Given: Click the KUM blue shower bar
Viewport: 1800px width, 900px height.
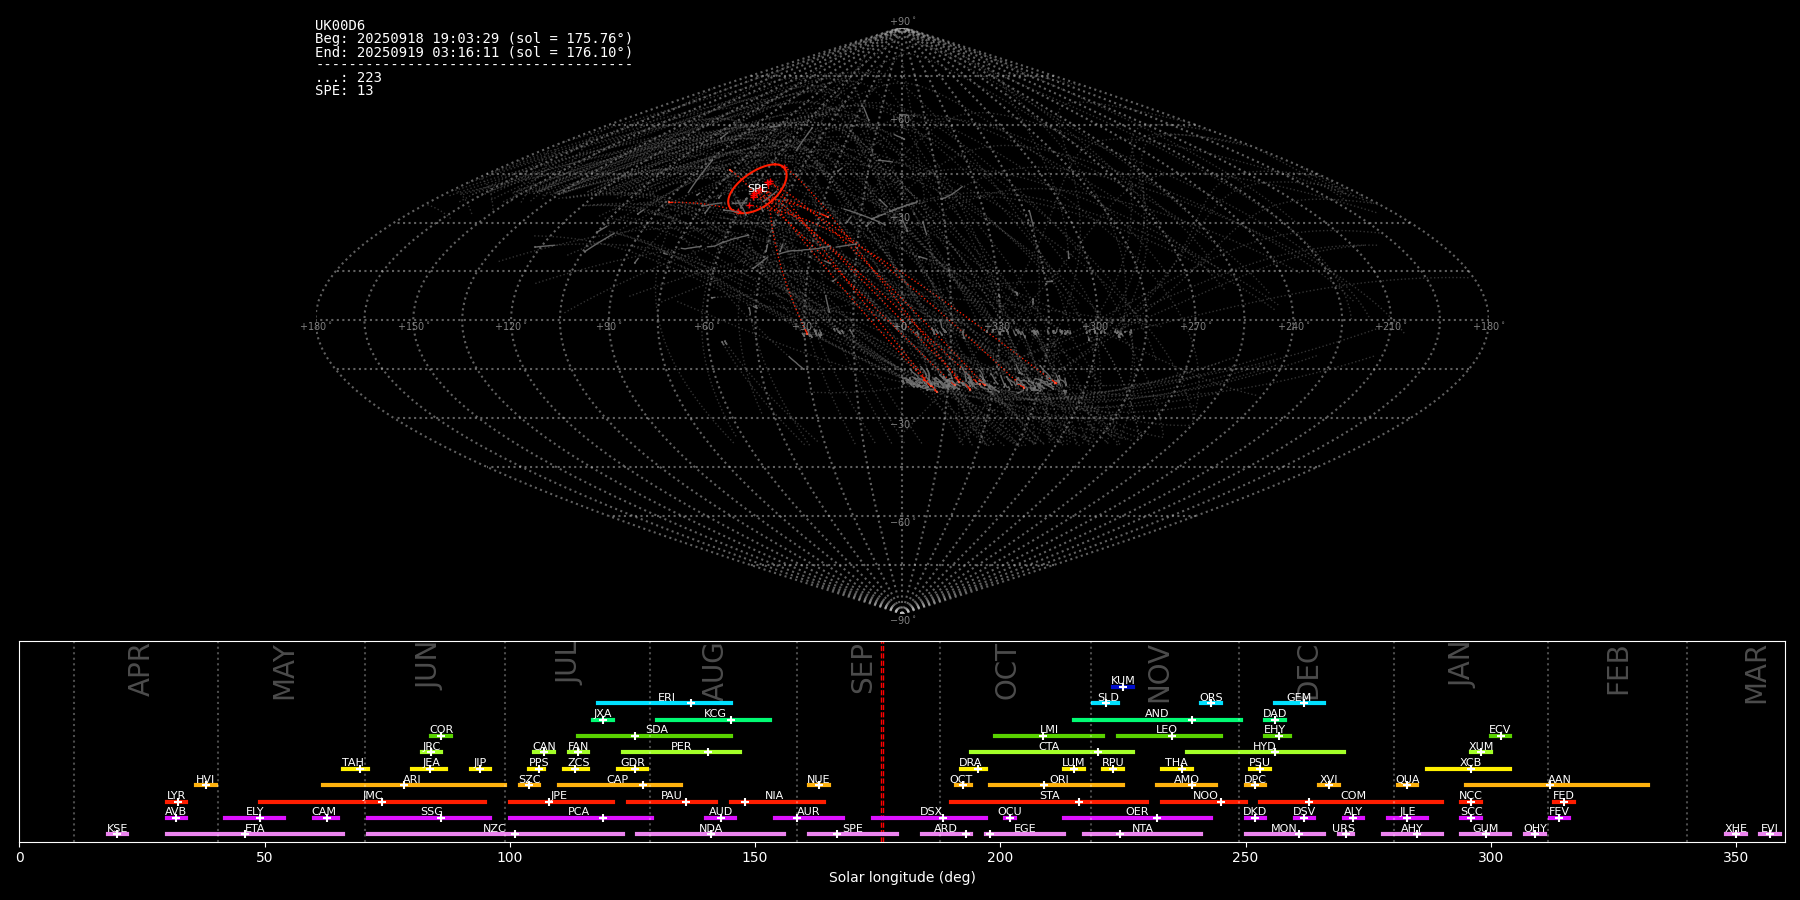Looking at the screenshot, I should [1123, 687].
